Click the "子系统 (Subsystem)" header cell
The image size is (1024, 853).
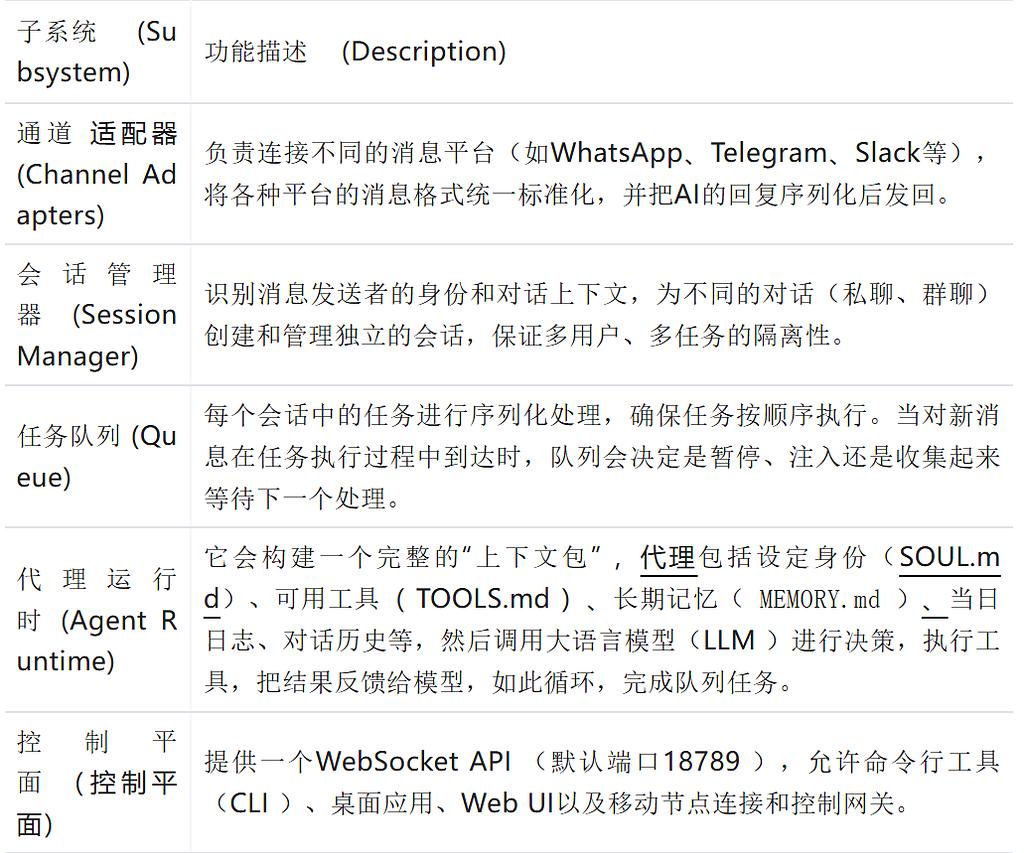click(96, 52)
